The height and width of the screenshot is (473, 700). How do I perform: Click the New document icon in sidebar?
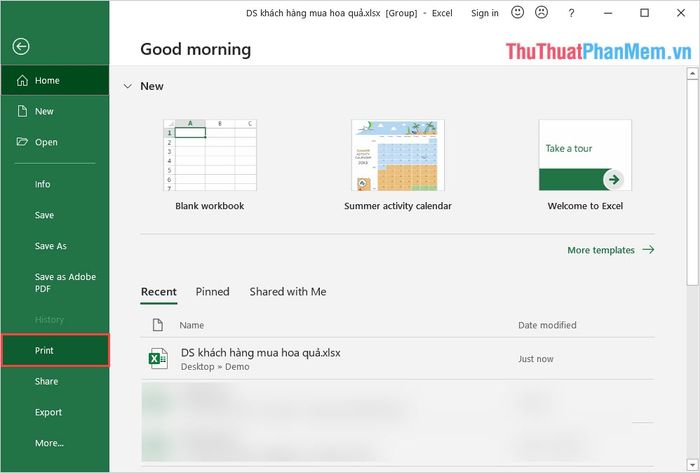point(22,111)
